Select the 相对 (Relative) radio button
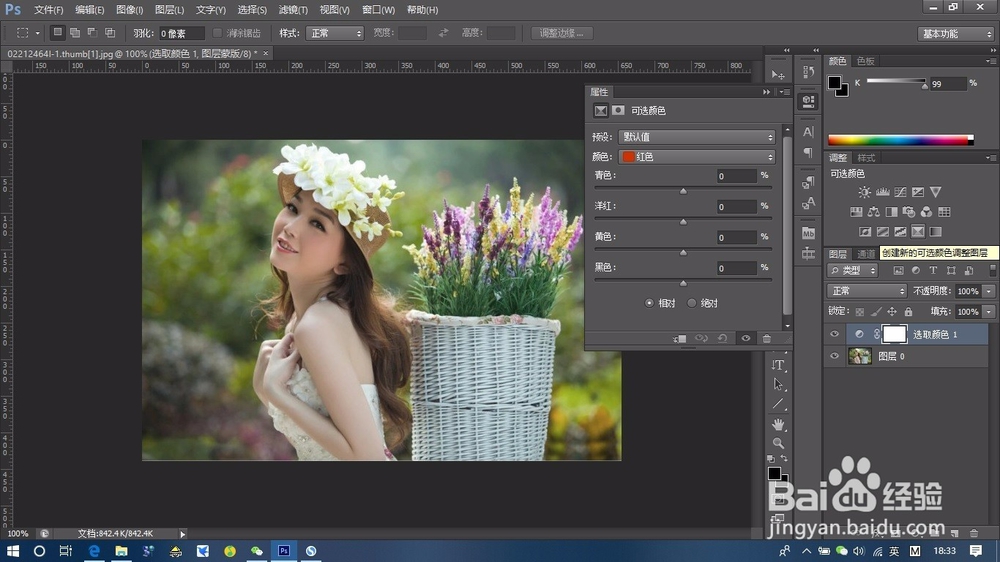The height and width of the screenshot is (562, 1000). point(650,303)
